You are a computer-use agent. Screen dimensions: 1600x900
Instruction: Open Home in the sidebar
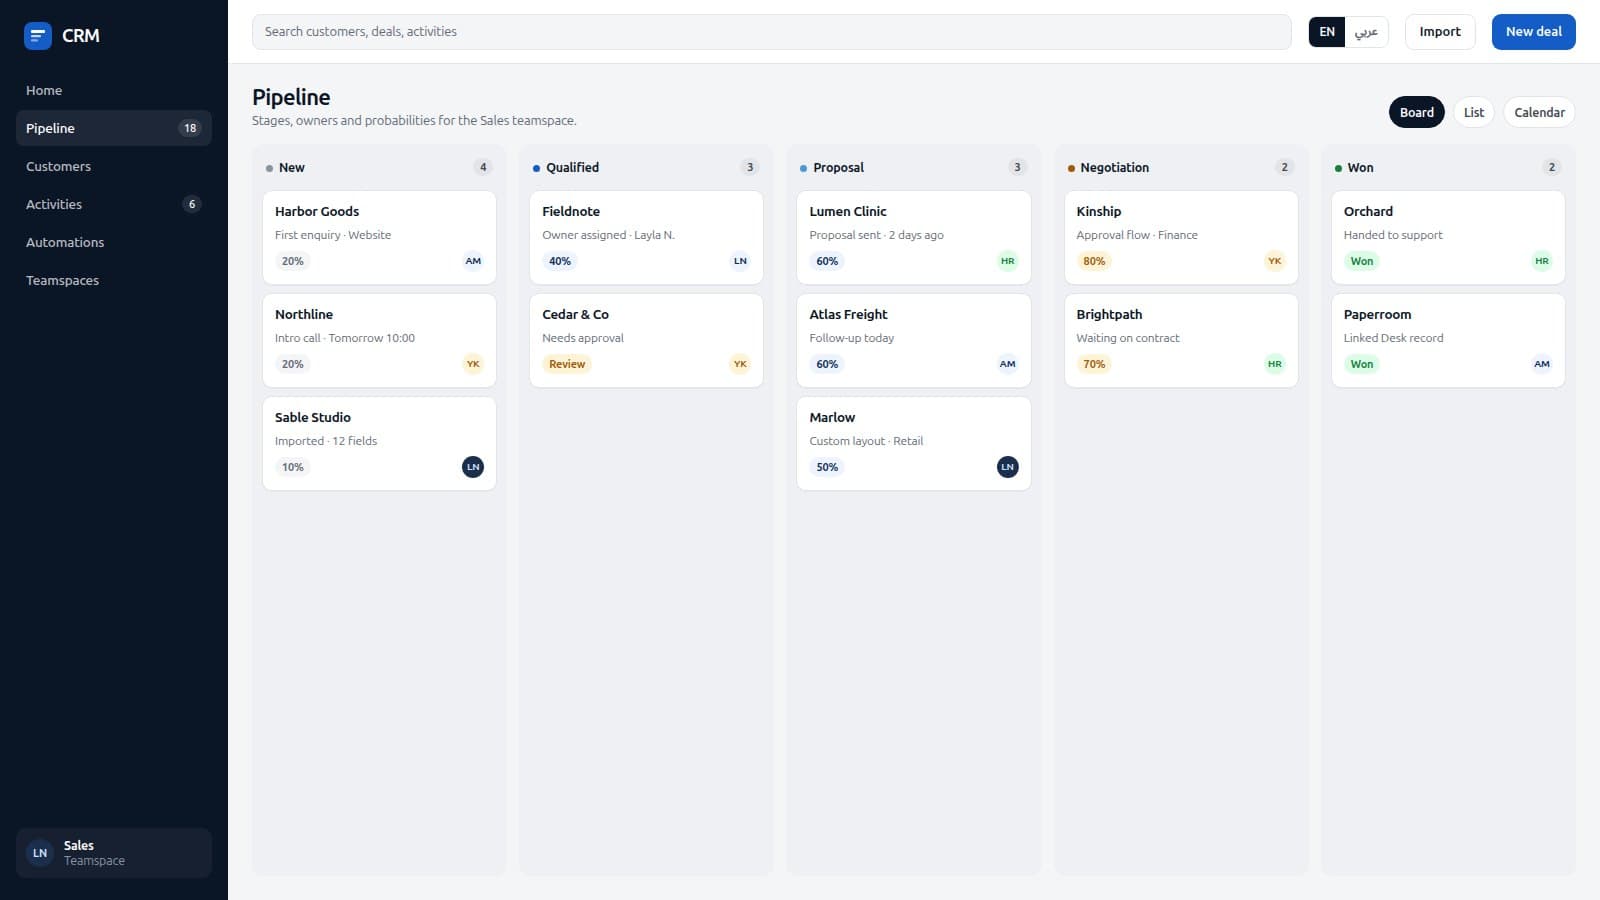click(114, 90)
